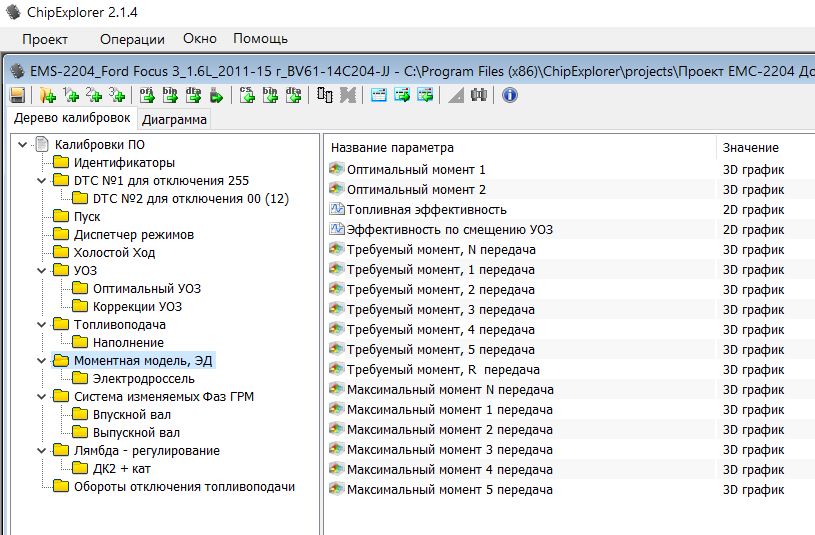Click the compare files icon in toolbar

325,95
